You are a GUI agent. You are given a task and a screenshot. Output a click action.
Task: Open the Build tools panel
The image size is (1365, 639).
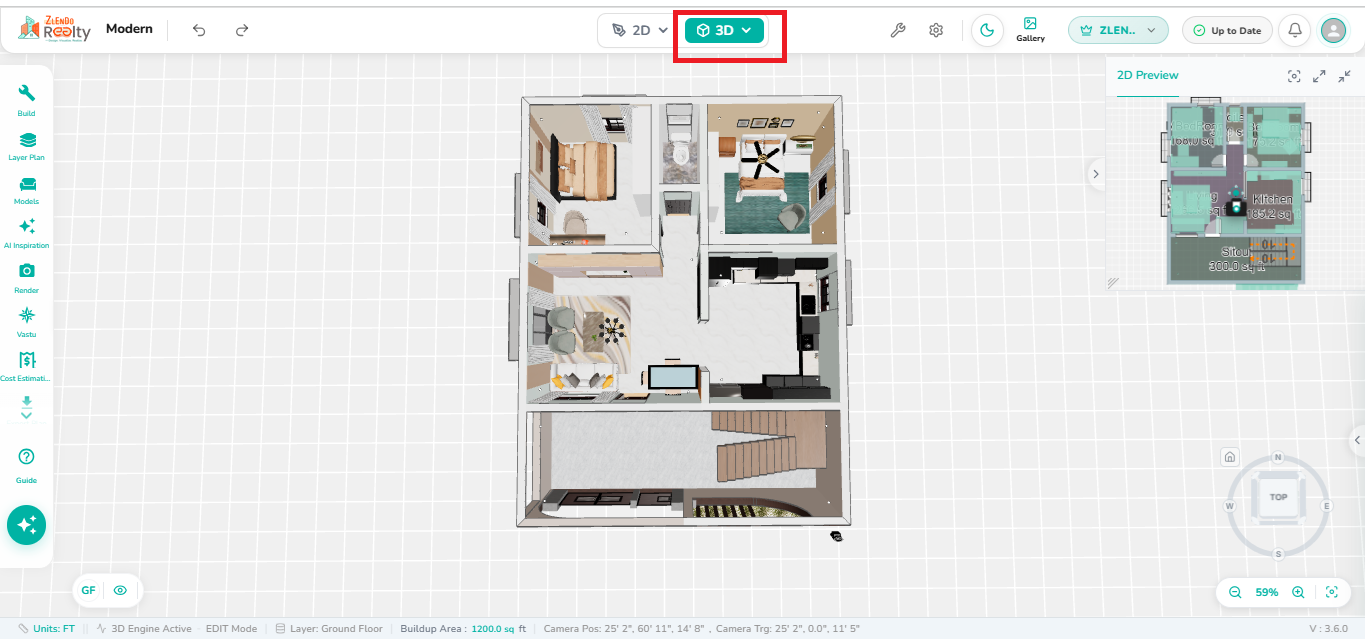(x=27, y=99)
